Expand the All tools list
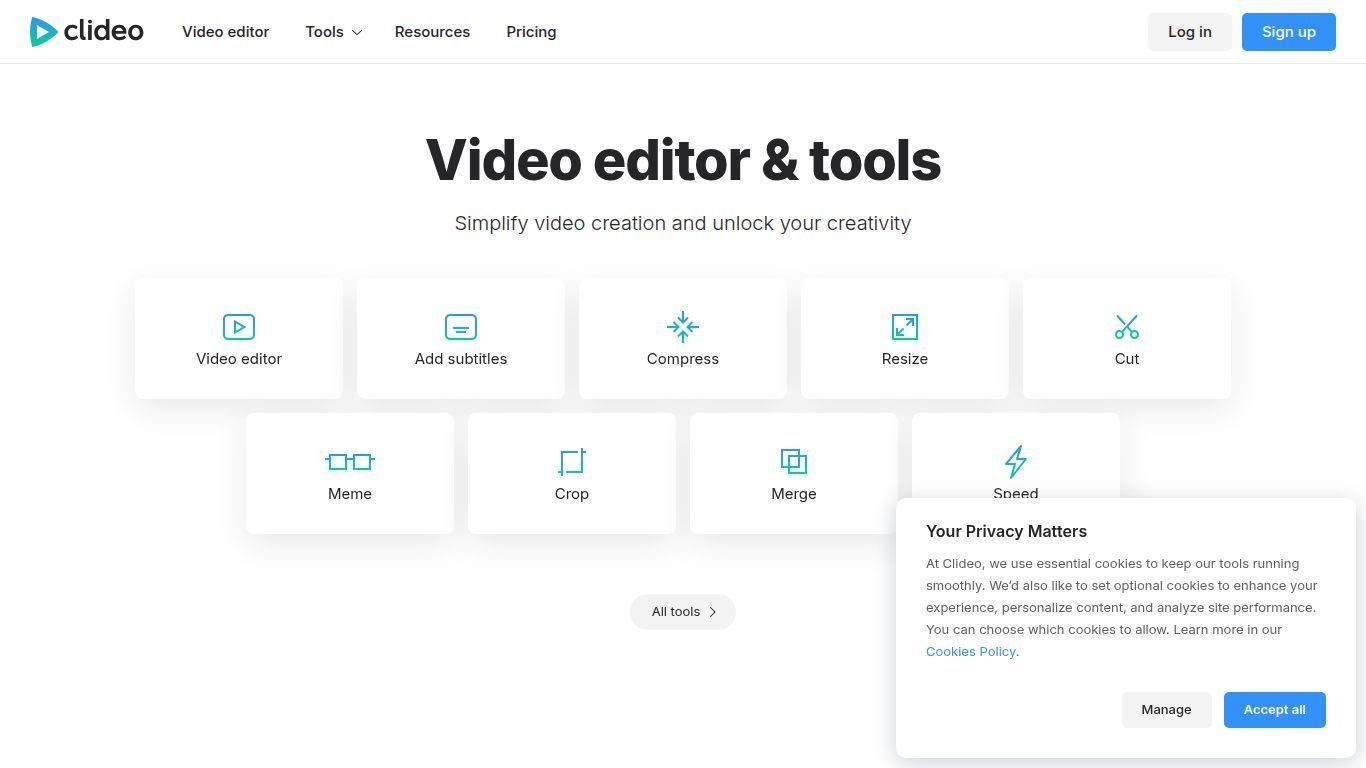The width and height of the screenshot is (1366, 768). click(x=683, y=612)
